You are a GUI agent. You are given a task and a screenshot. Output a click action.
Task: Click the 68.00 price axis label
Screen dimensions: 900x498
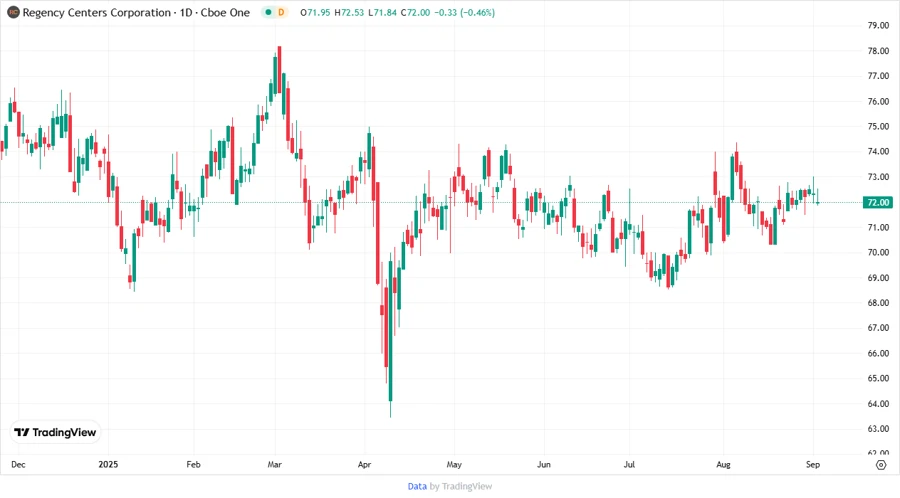click(x=878, y=303)
